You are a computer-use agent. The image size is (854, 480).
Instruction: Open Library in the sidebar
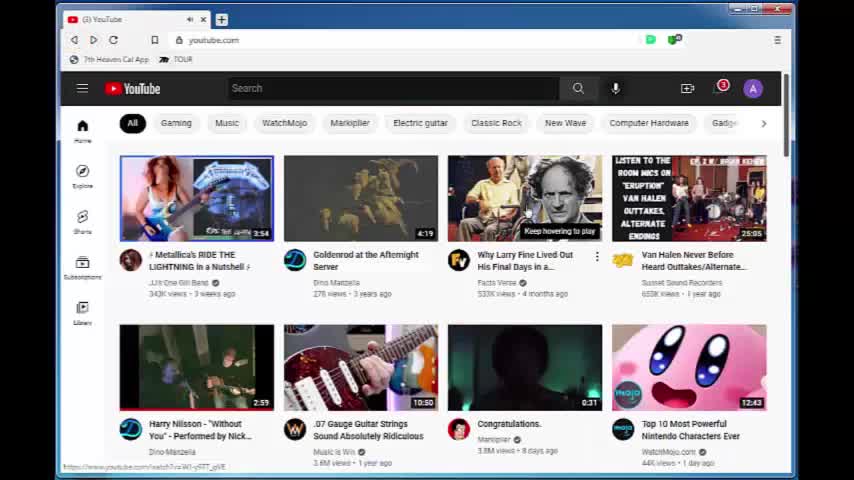[x=83, y=313]
